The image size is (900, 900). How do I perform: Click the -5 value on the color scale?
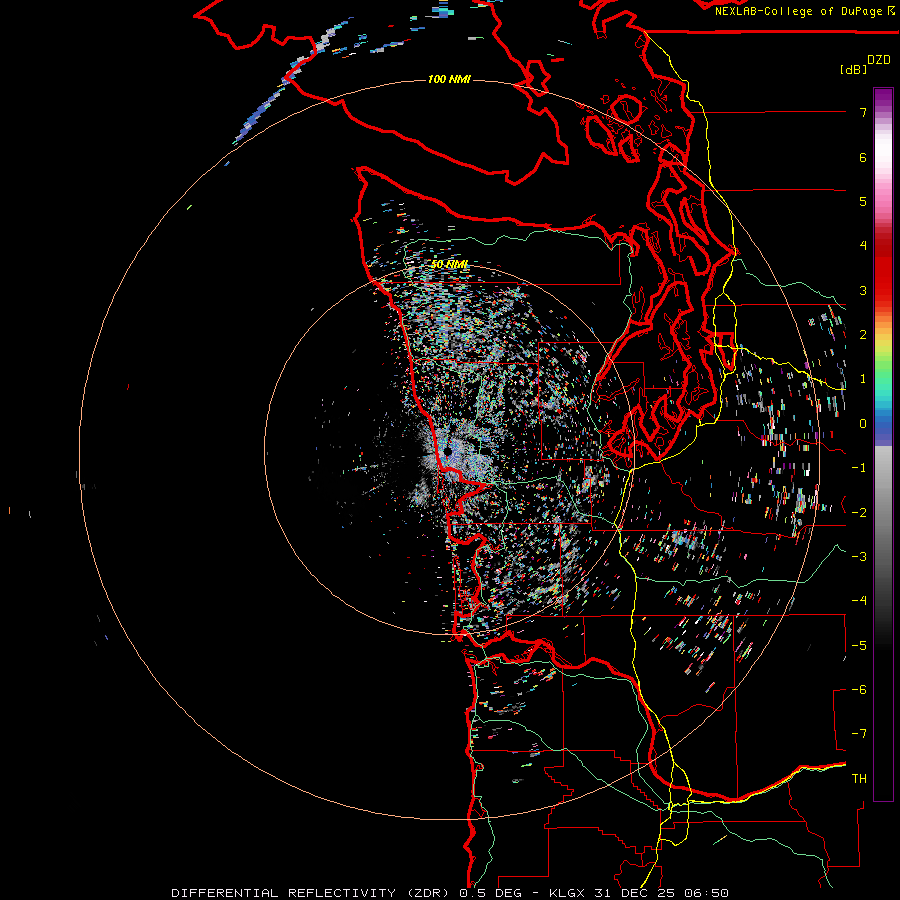pos(859,646)
